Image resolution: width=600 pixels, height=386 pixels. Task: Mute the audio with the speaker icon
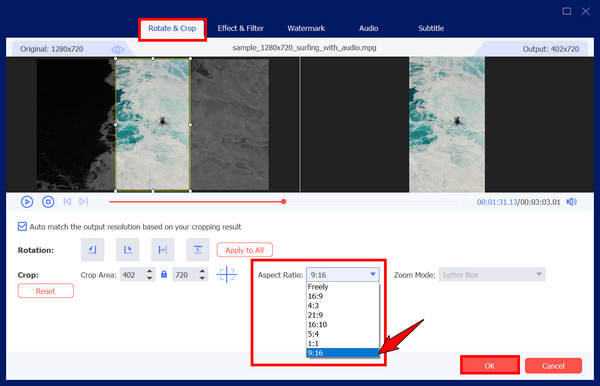572,202
